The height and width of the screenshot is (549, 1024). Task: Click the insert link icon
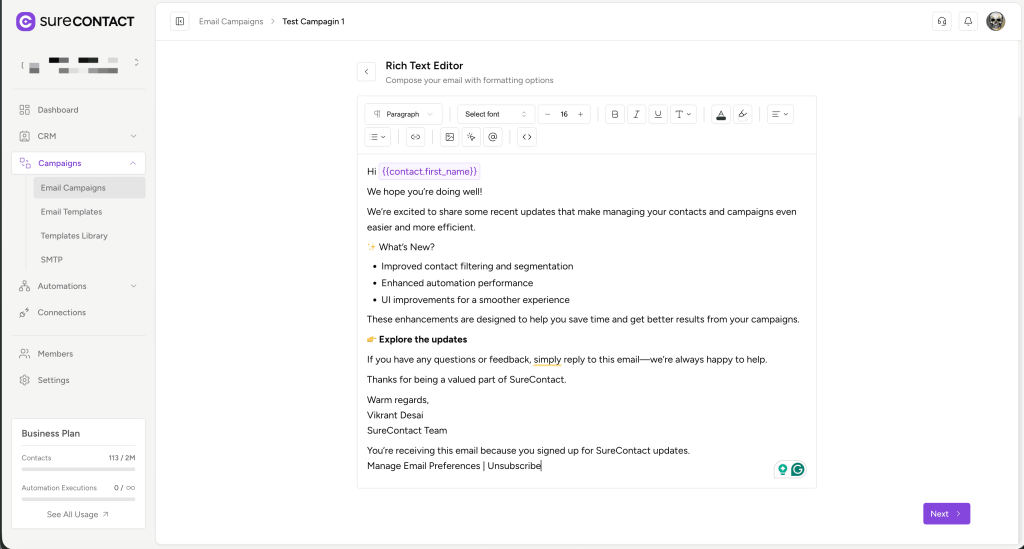(x=415, y=137)
